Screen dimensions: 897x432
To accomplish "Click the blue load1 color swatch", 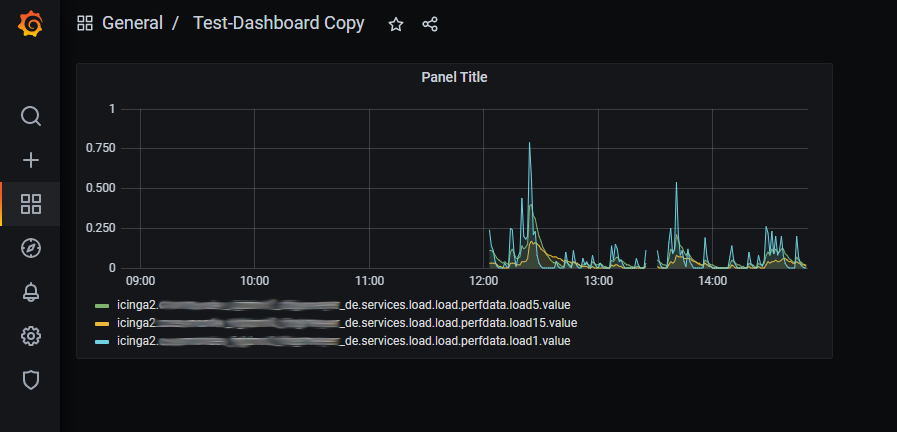I will pos(101,341).
